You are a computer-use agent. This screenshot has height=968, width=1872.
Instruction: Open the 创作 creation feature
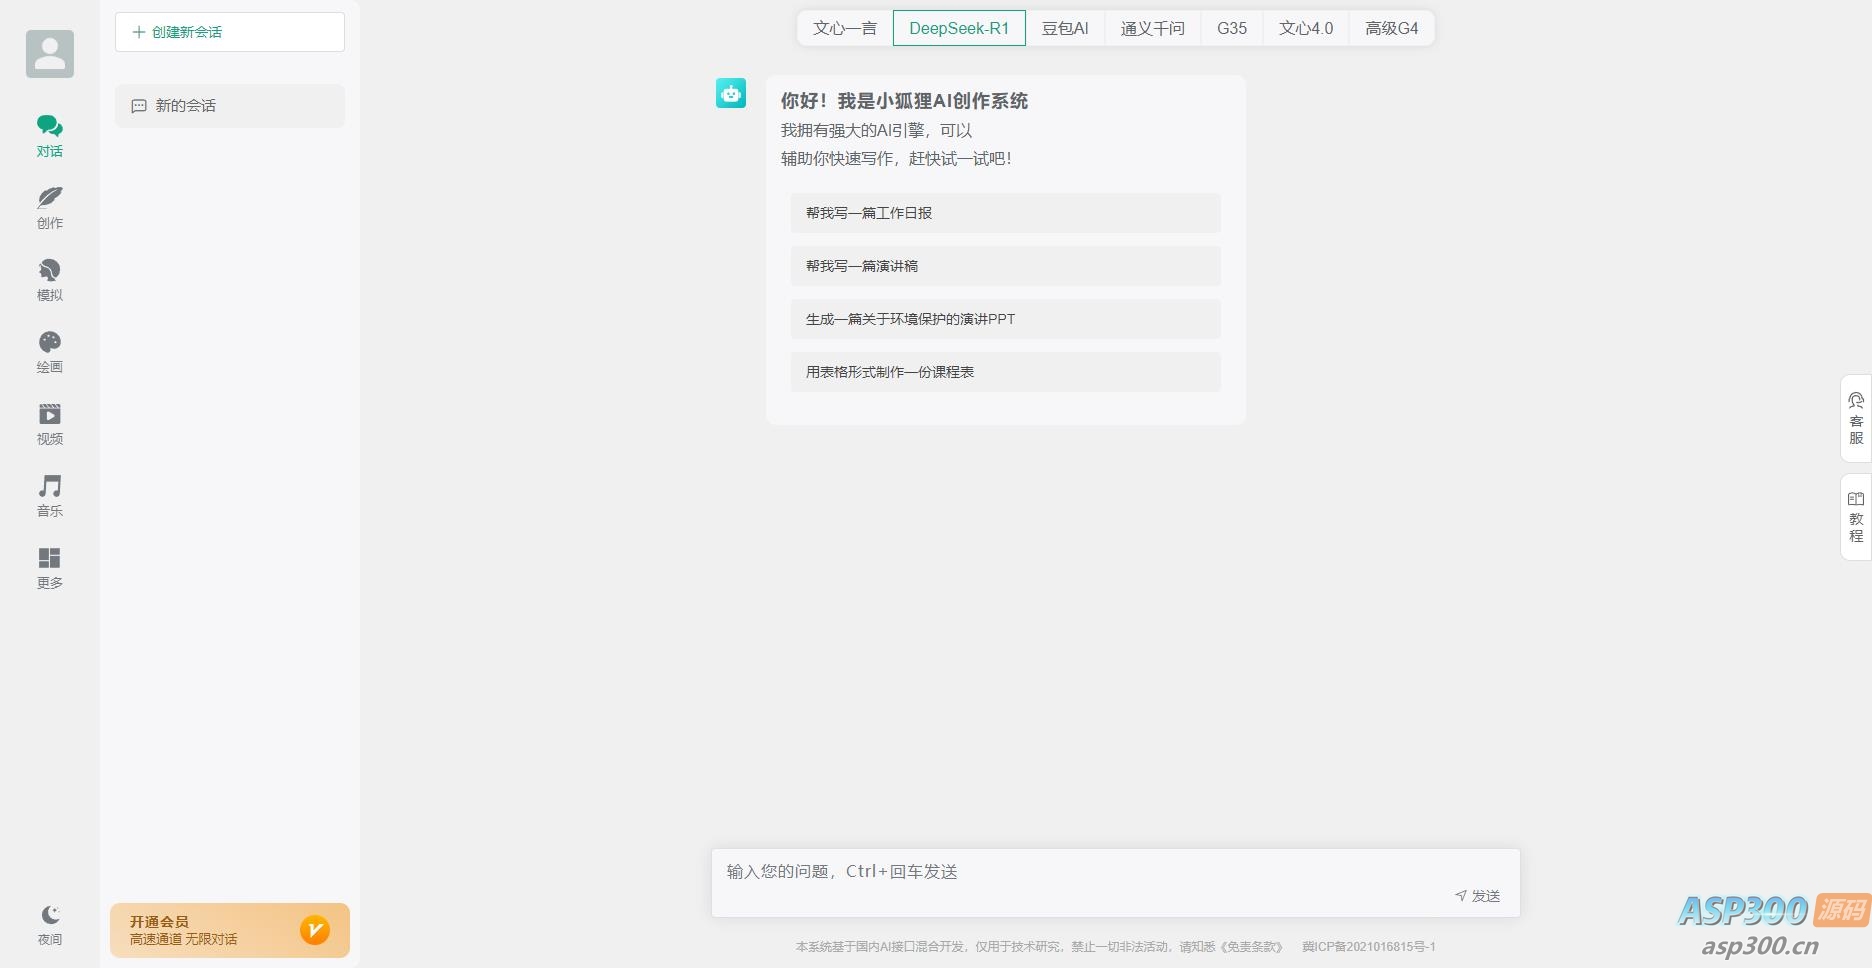49,208
